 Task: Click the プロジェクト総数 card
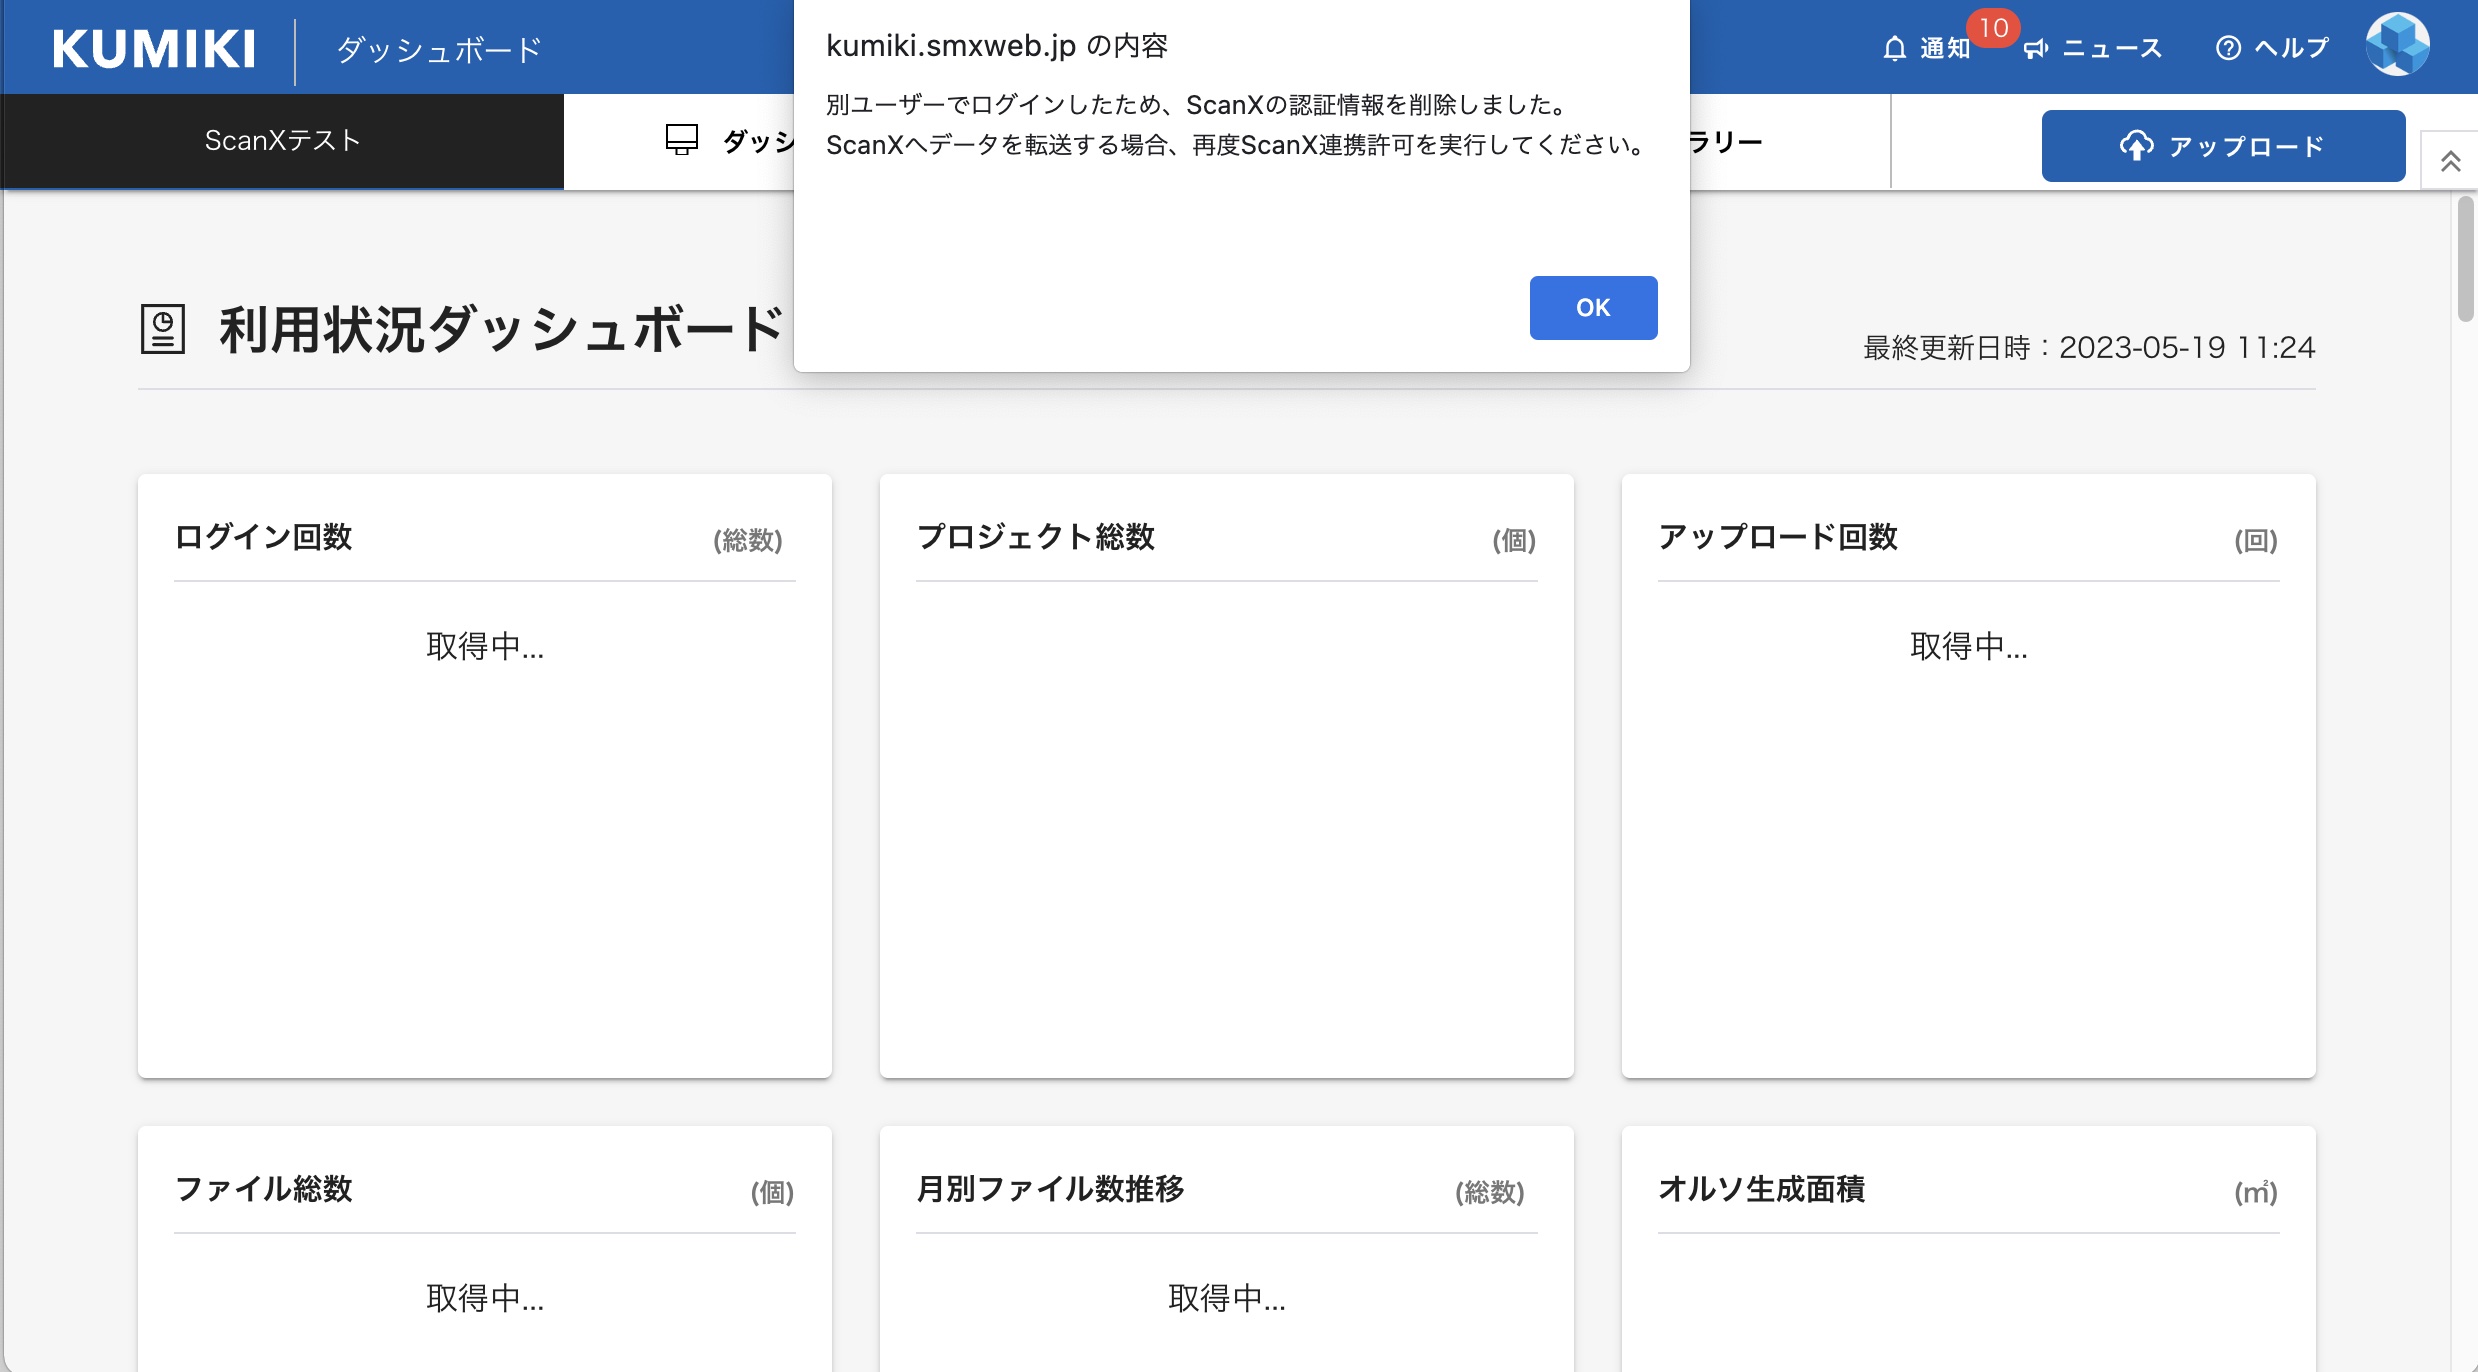point(1226,775)
